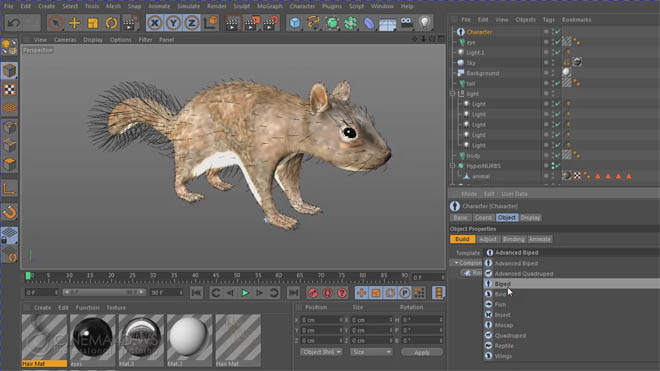Viewport: 660px width, 371px height.
Task: Select the Hair Mat material thumbnail
Action: [44, 341]
